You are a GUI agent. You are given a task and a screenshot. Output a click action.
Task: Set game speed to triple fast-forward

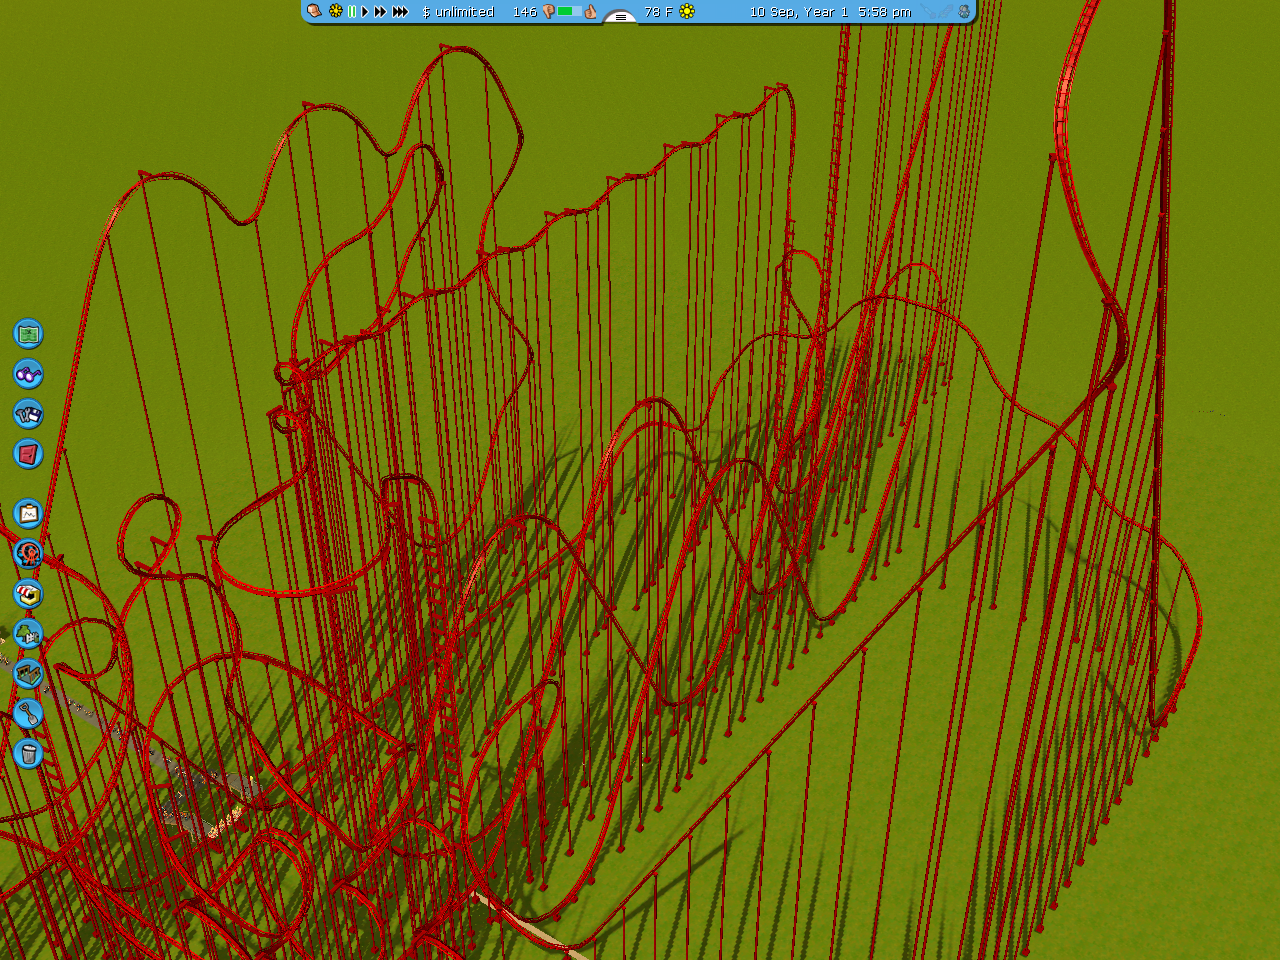pos(400,11)
